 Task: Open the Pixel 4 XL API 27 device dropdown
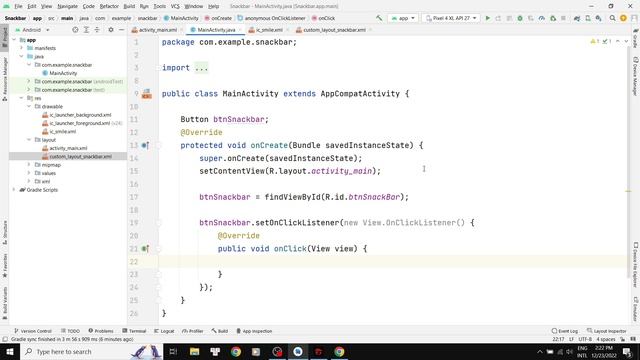[x=451, y=18]
